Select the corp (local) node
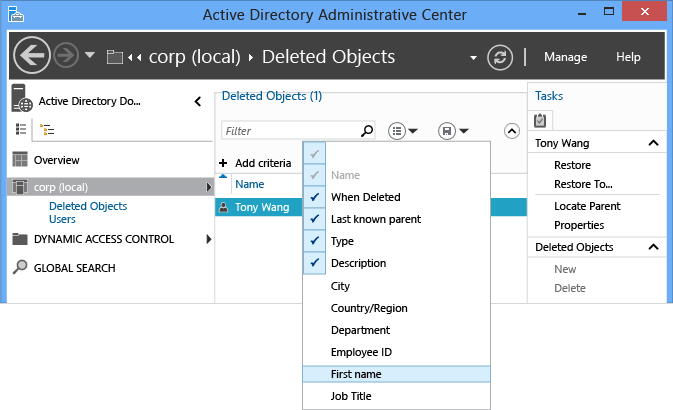This screenshot has width=673, height=410. (110, 187)
